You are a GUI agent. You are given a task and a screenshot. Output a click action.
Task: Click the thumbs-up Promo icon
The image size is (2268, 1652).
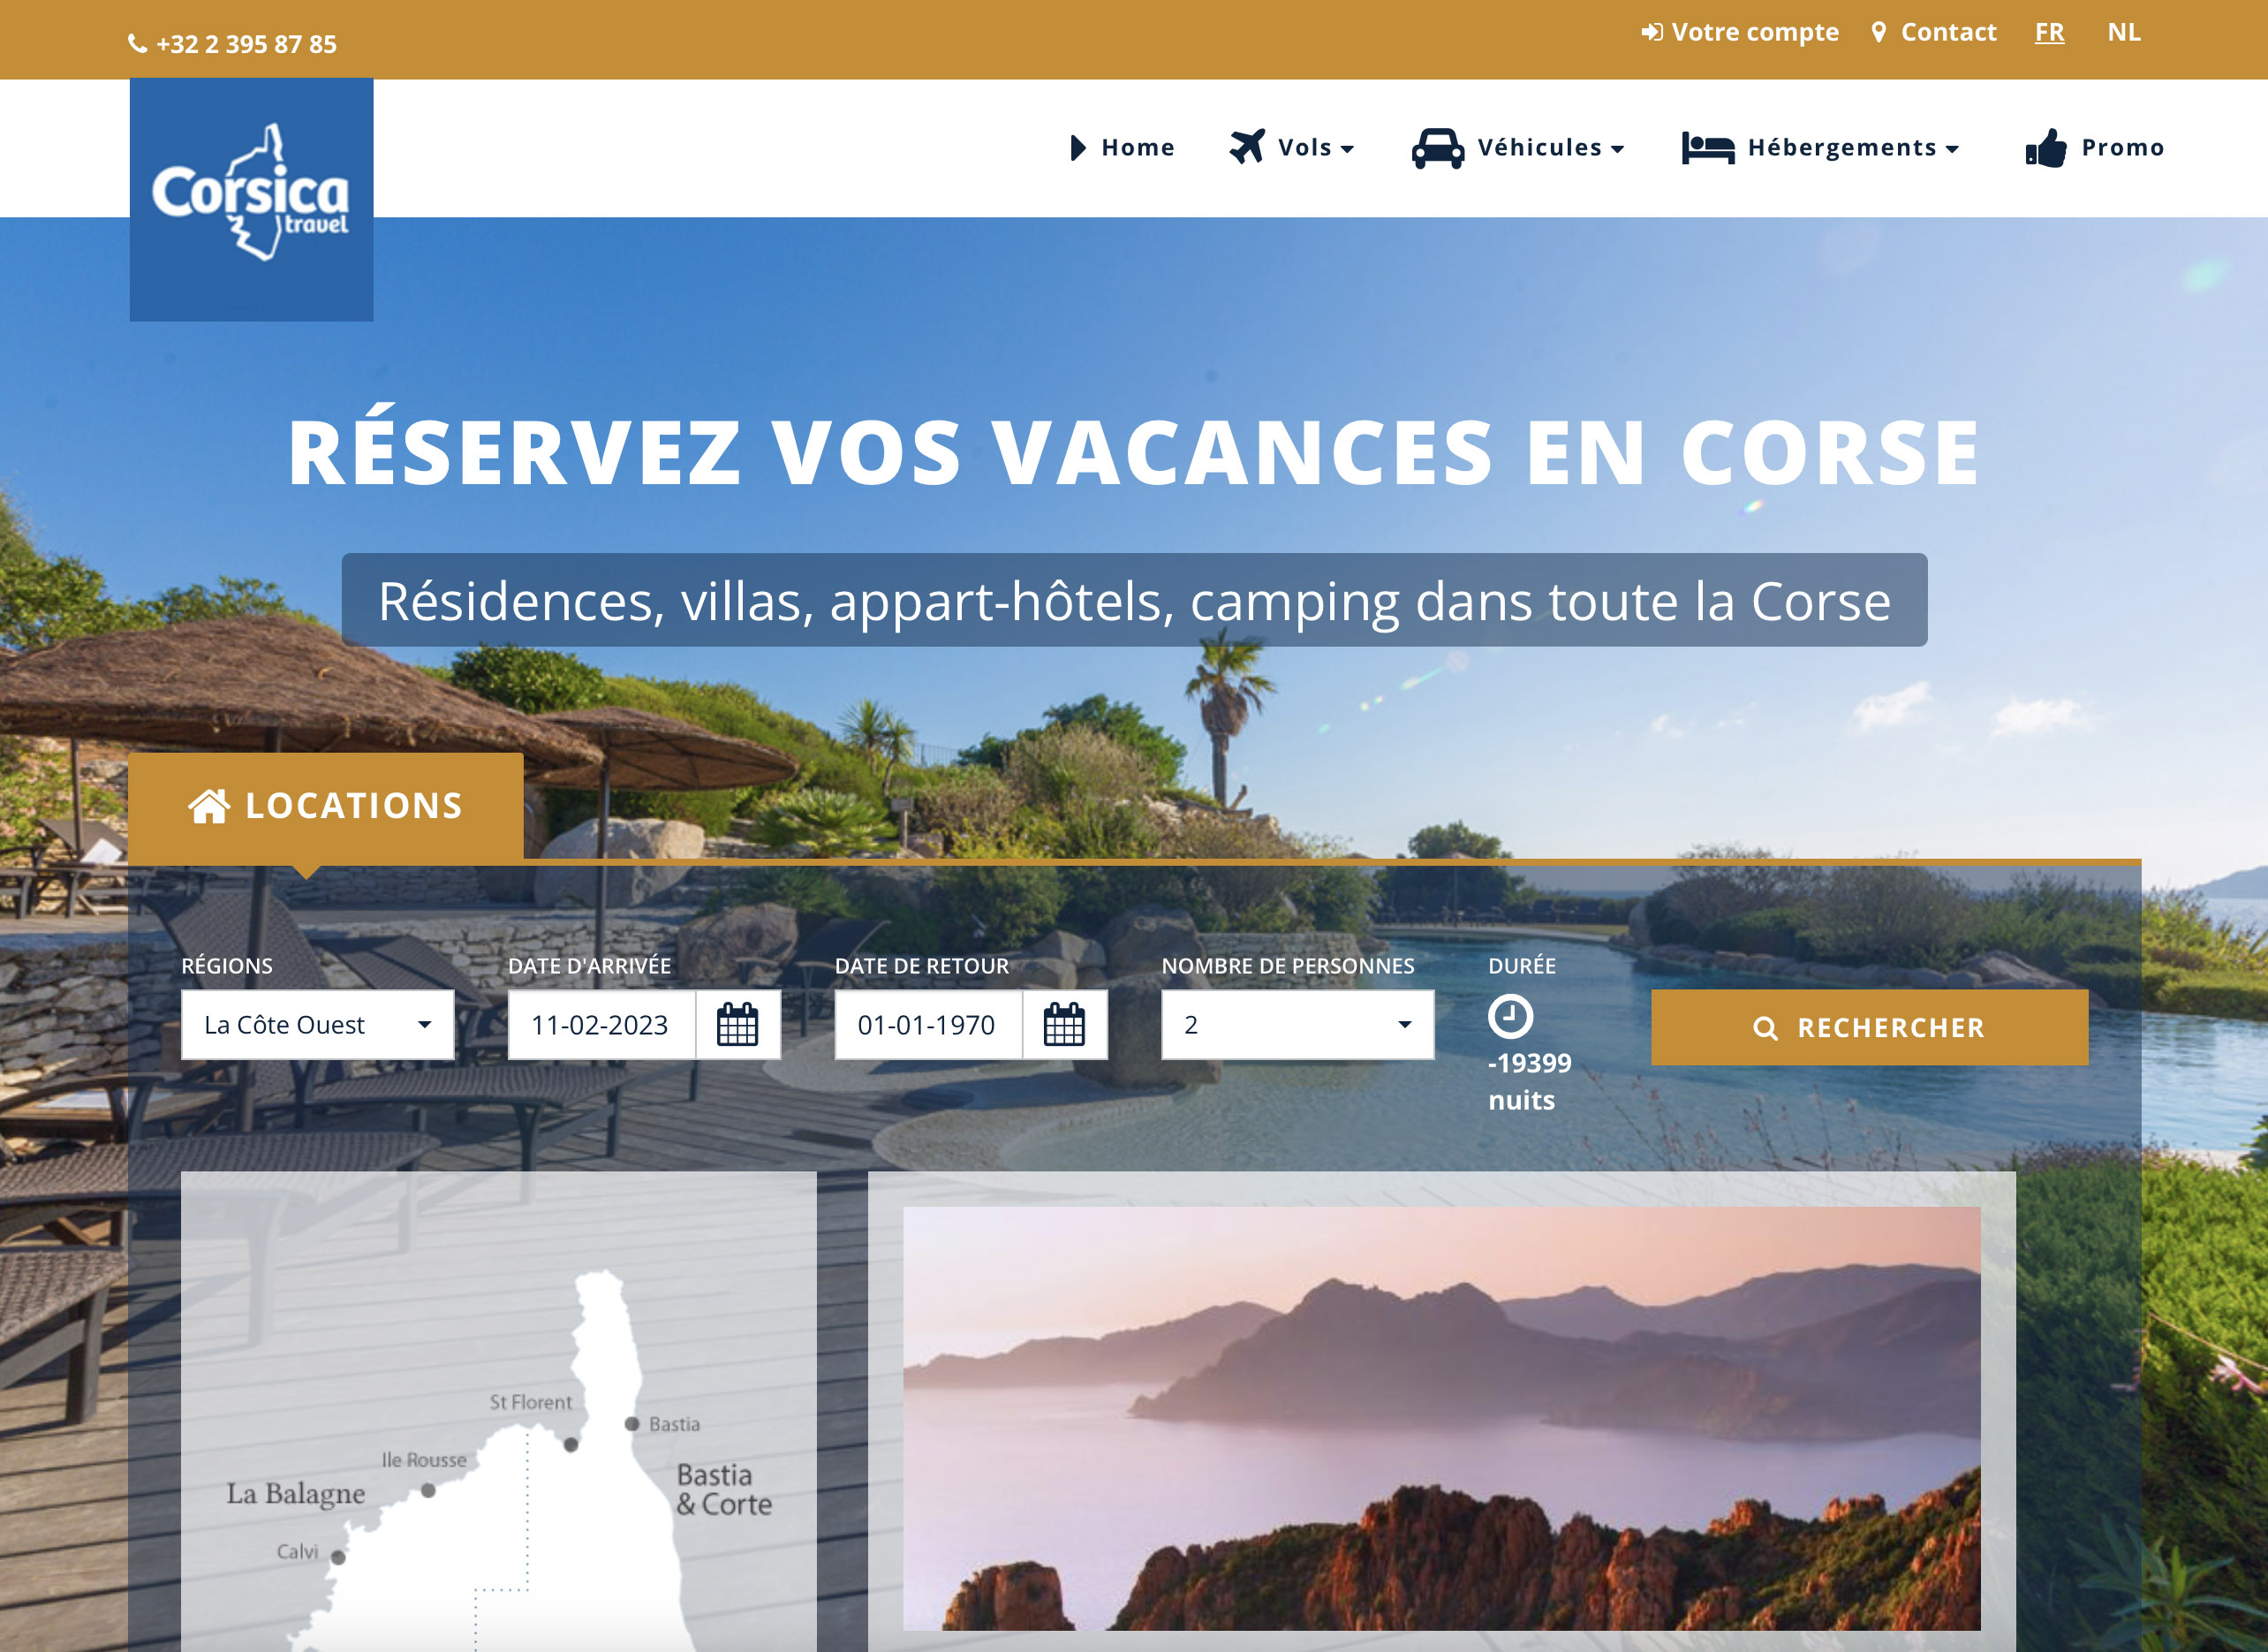(2045, 148)
